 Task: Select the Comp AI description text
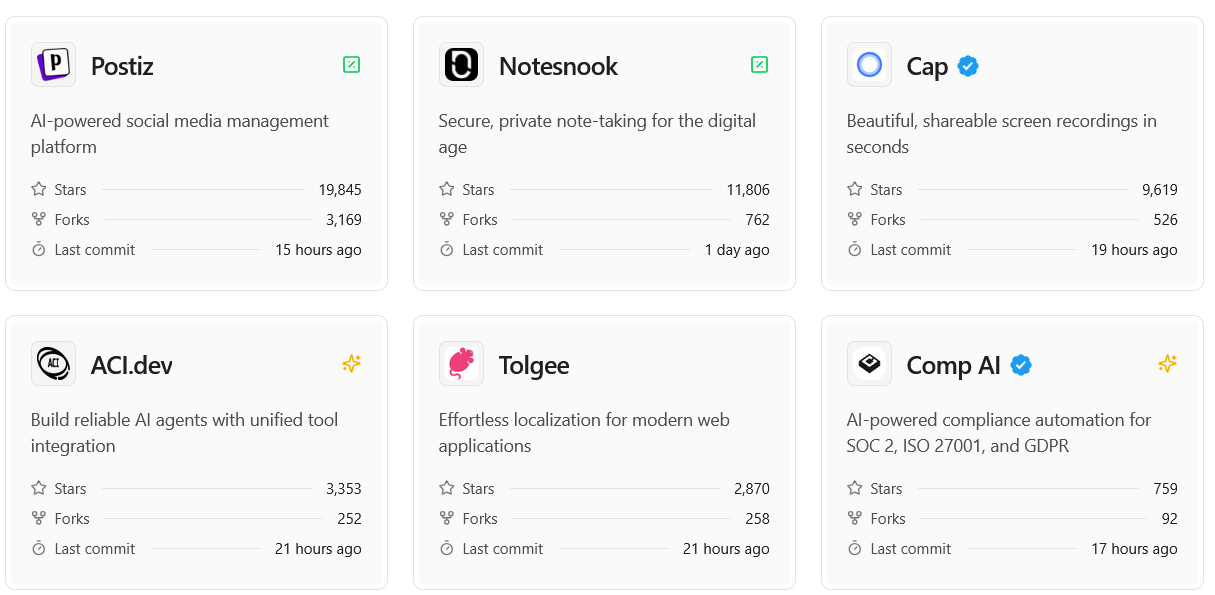point(998,433)
